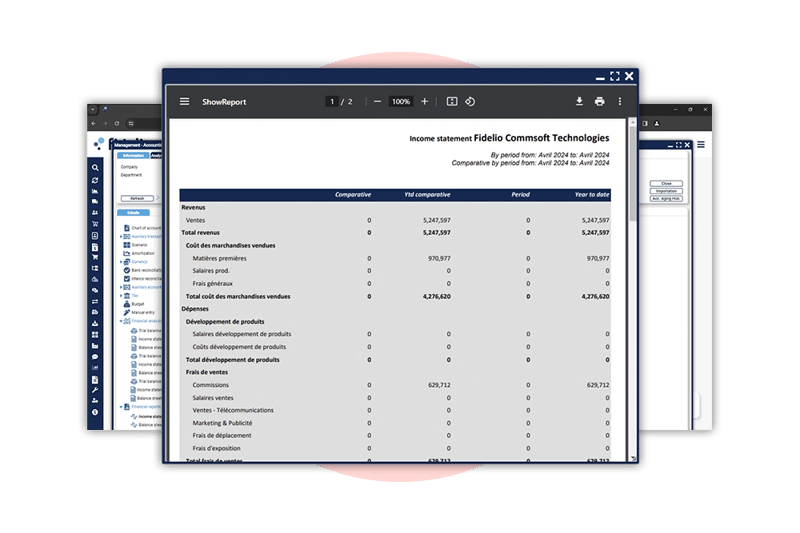Click the Fidelio Commsoft Technologies report title

541,138
